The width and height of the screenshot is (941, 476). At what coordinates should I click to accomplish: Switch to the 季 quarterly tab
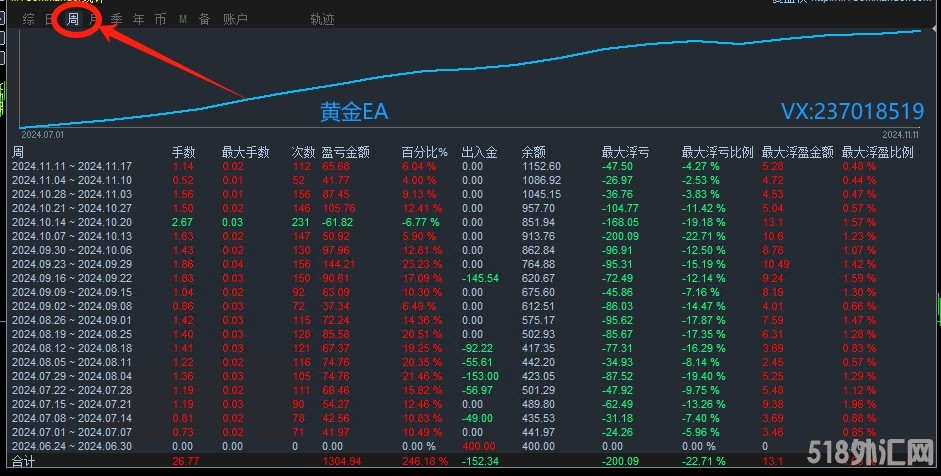tap(116, 19)
